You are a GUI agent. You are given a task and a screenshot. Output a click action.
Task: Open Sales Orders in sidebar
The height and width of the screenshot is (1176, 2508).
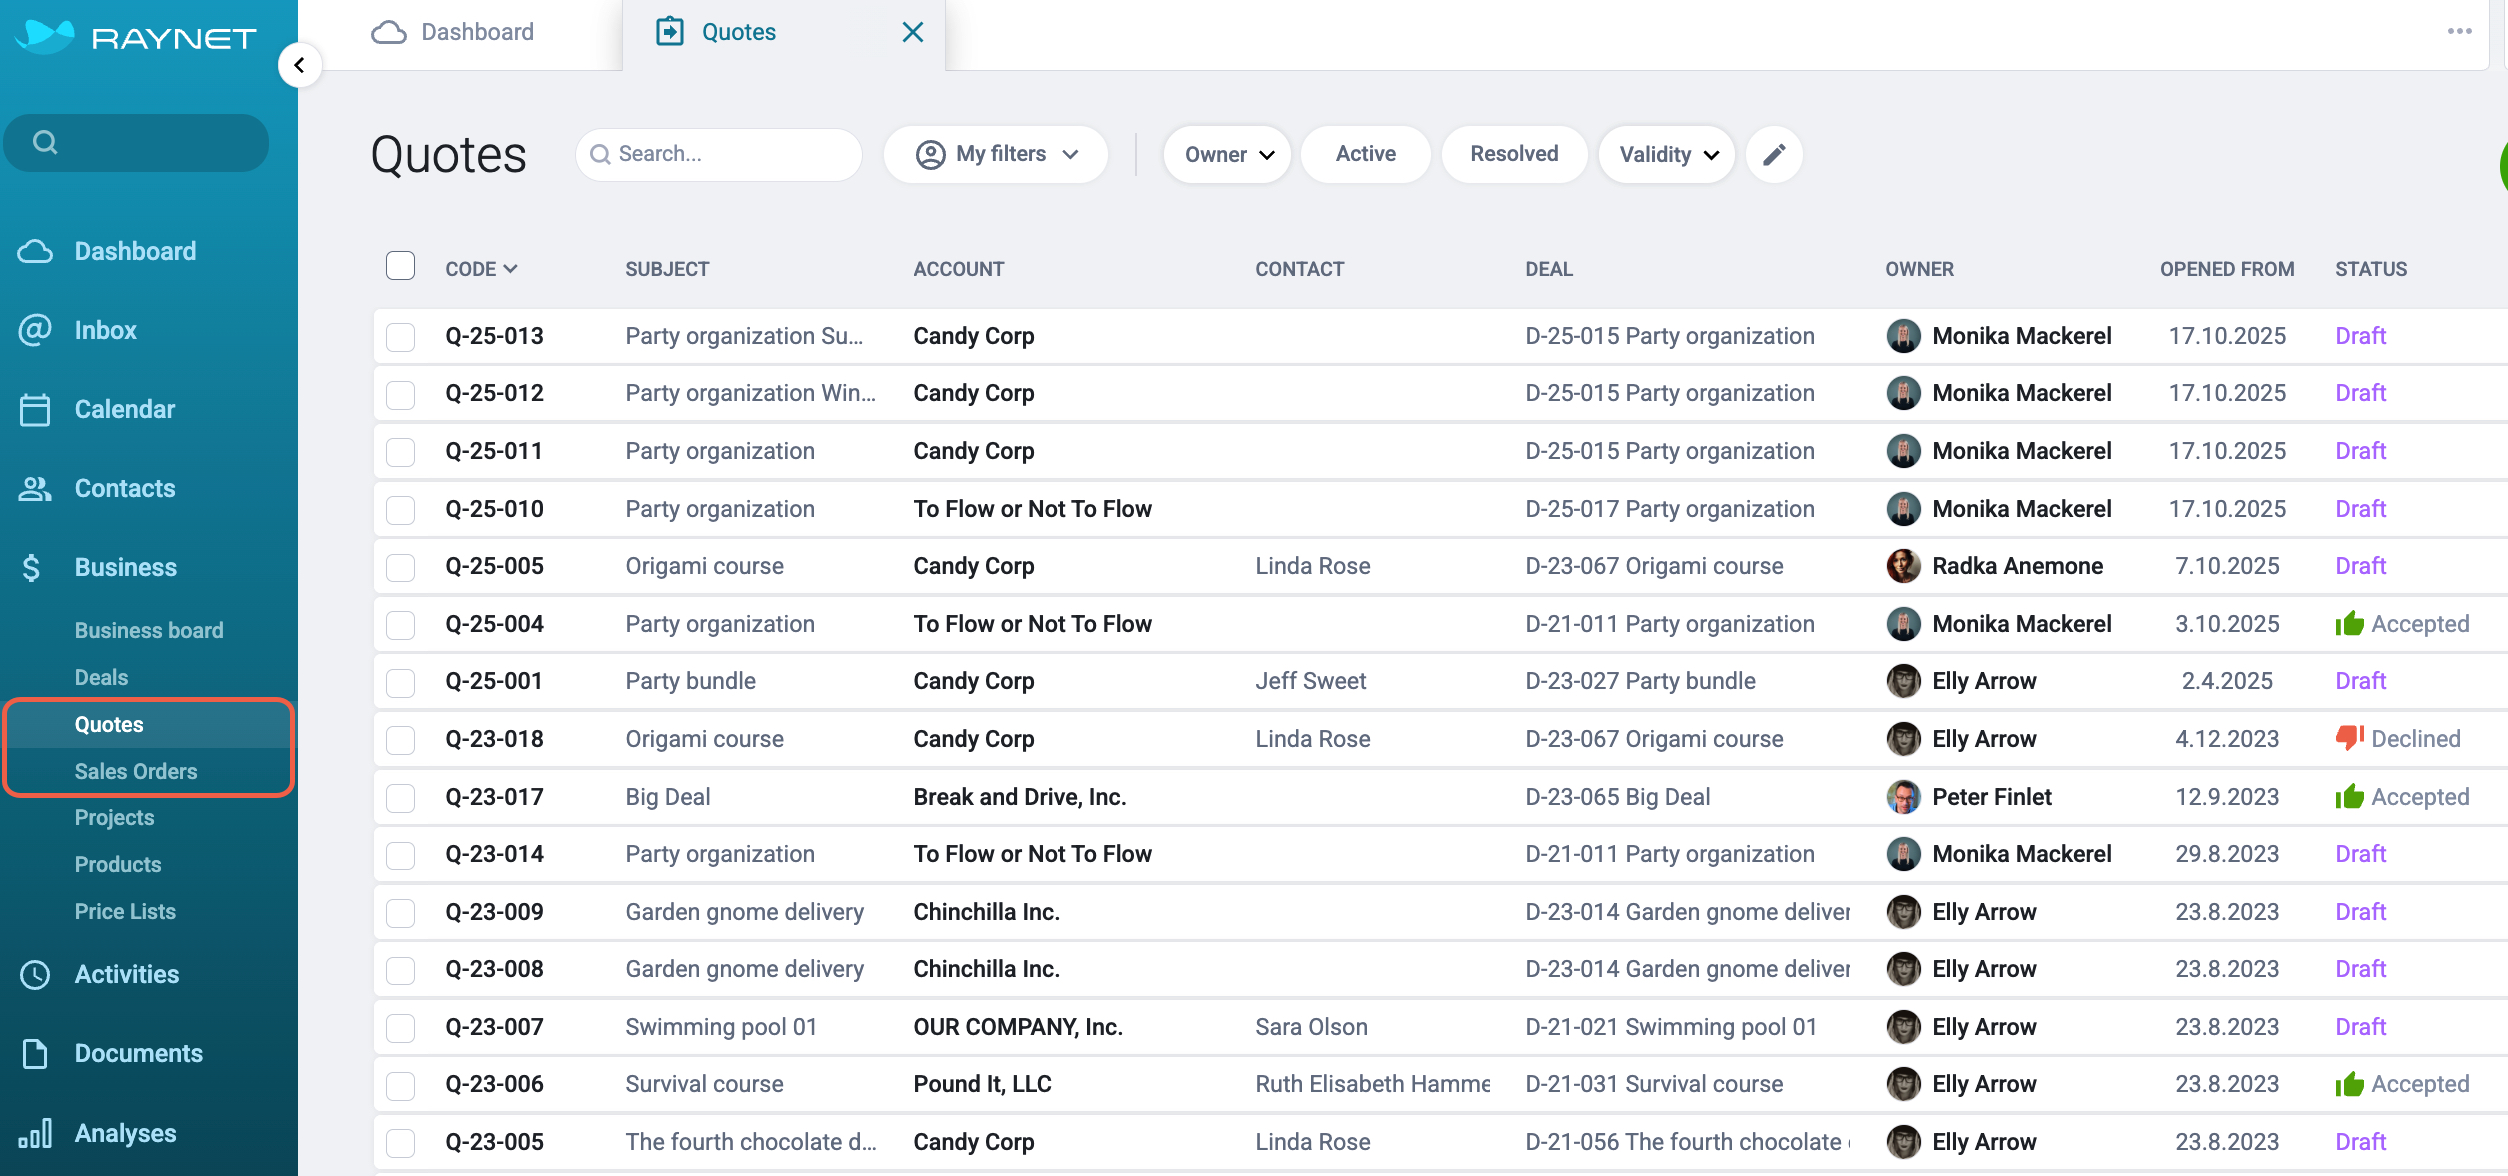coord(136,771)
